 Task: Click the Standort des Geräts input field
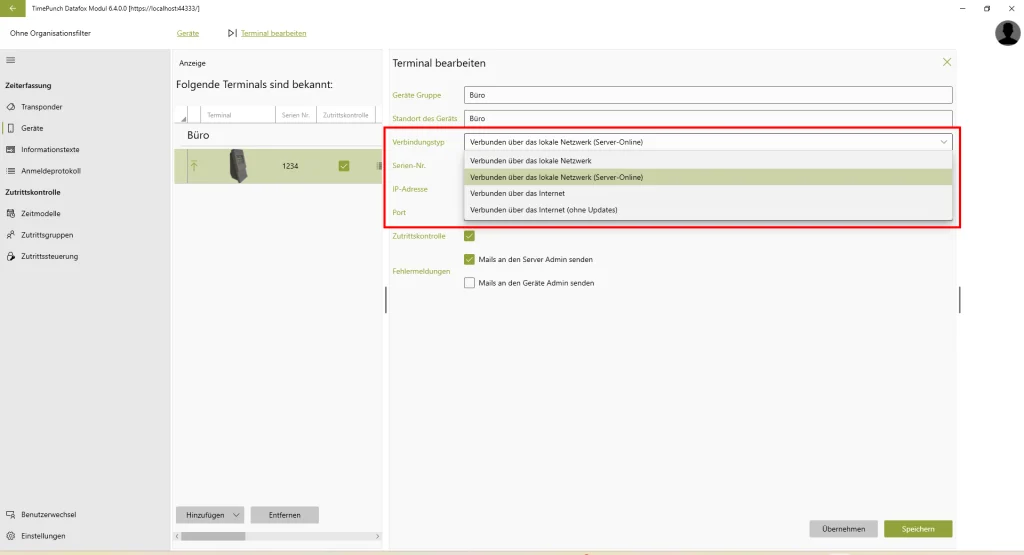click(708, 118)
